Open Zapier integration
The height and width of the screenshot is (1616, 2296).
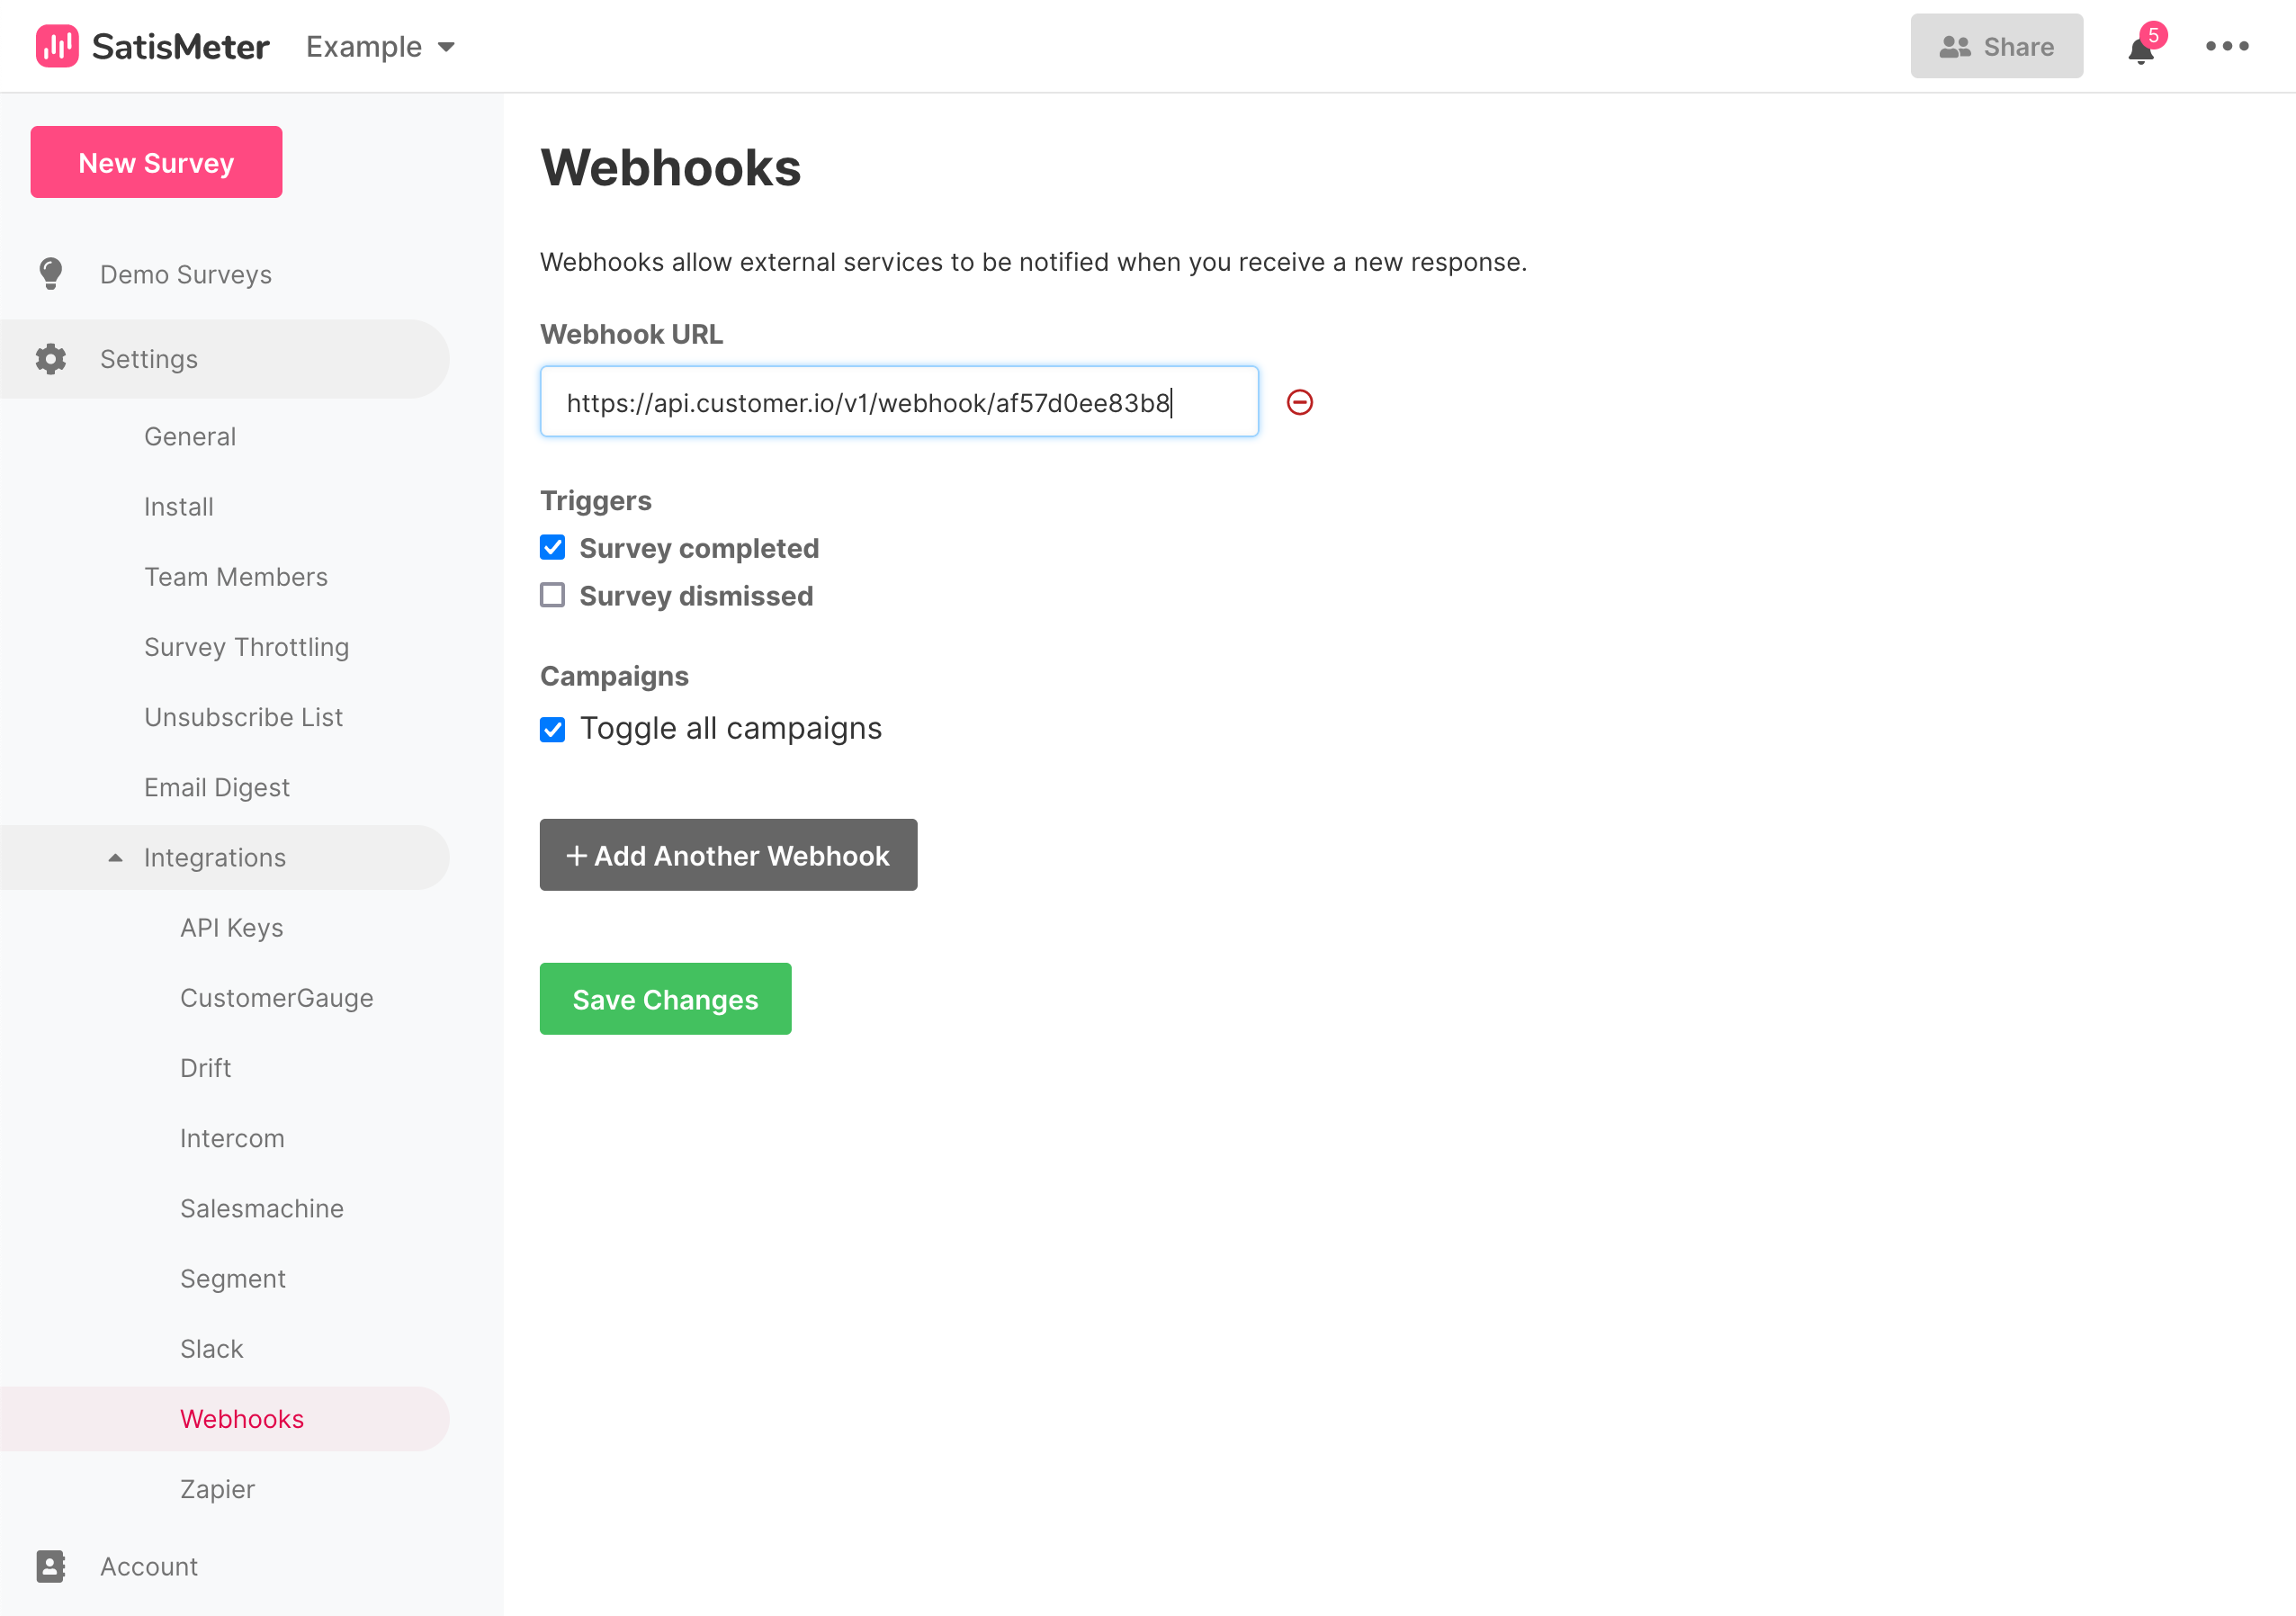click(x=218, y=1489)
